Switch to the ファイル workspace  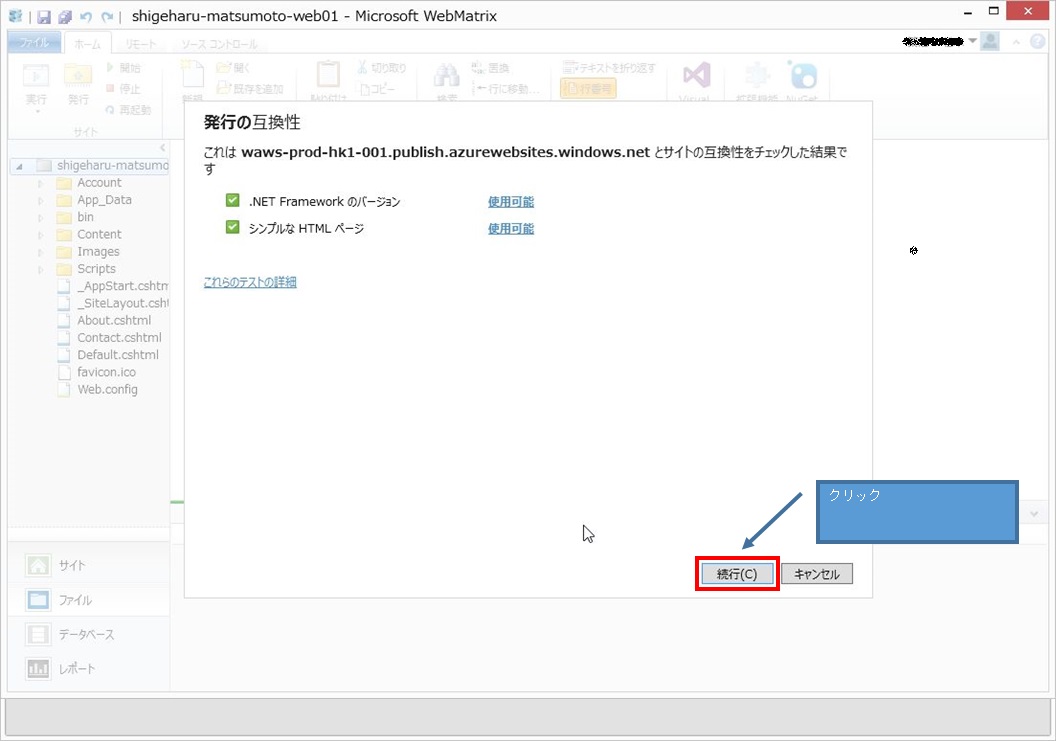[88, 600]
